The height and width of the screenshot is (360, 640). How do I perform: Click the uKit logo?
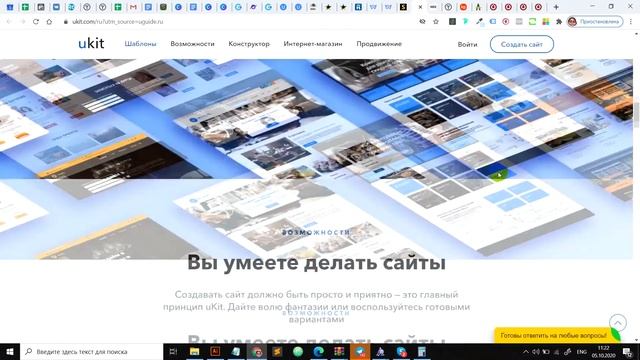pos(91,43)
